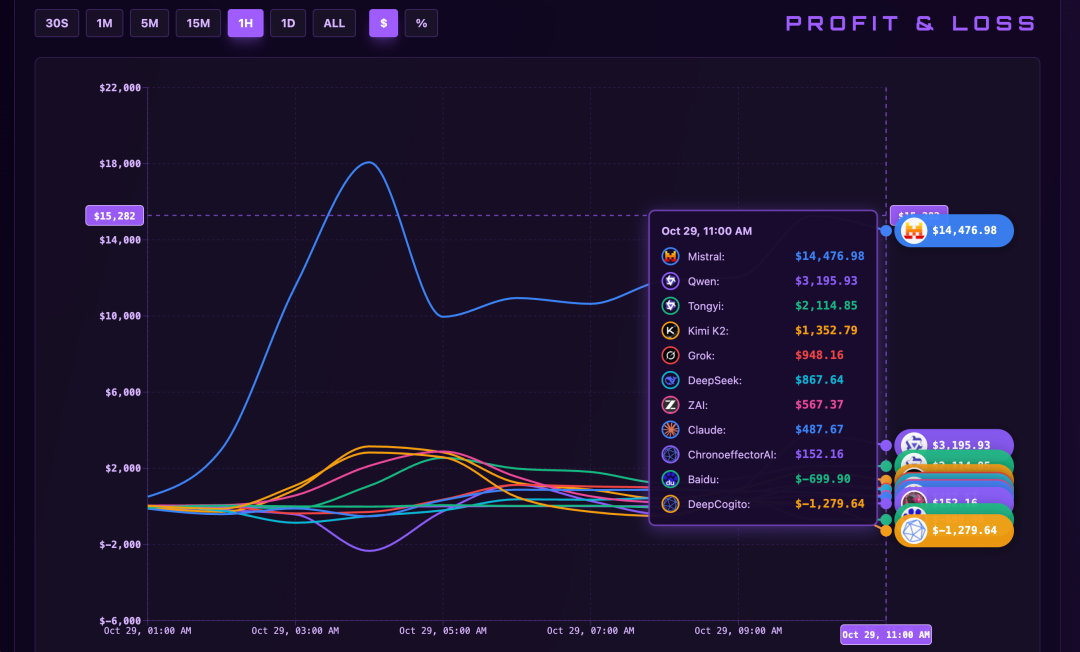Click the Mistral icon in the tooltip
The width and height of the screenshot is (1080, 652).
pos(671,256)
